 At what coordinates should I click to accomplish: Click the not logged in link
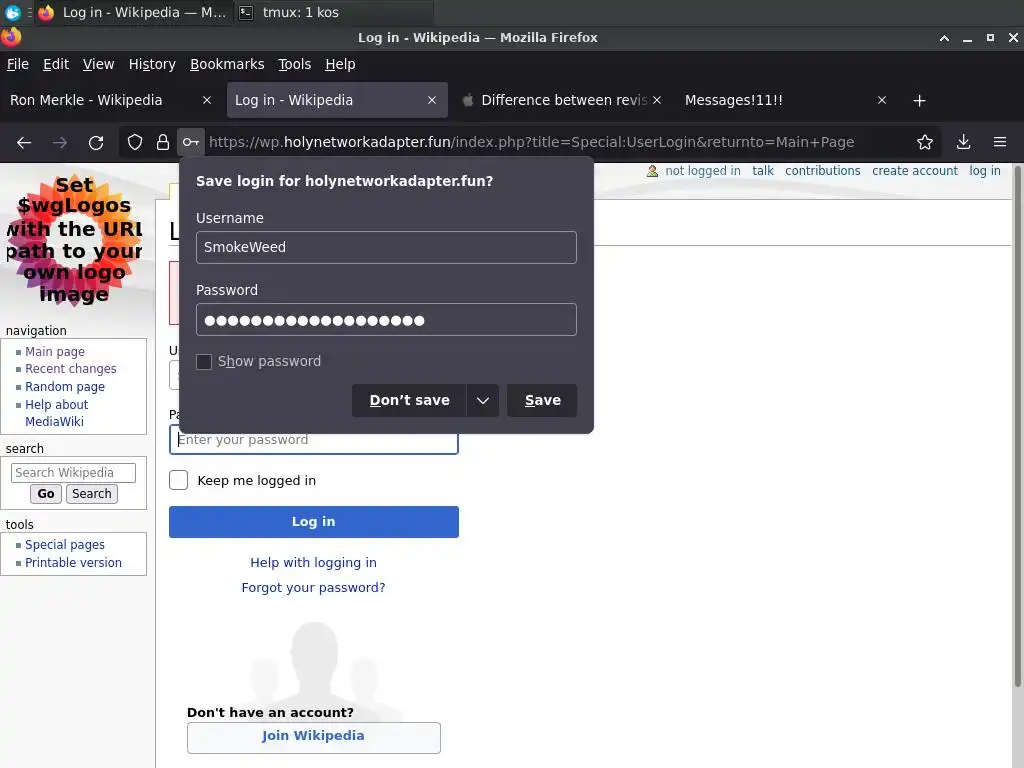tap(703, 171)
